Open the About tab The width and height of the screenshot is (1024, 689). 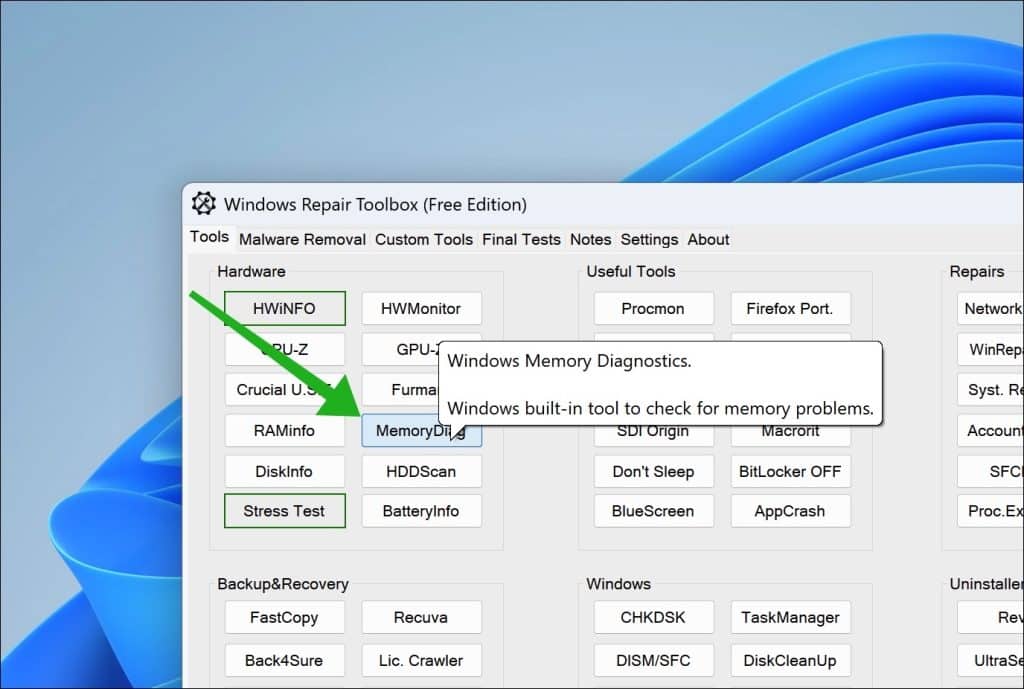708,239
